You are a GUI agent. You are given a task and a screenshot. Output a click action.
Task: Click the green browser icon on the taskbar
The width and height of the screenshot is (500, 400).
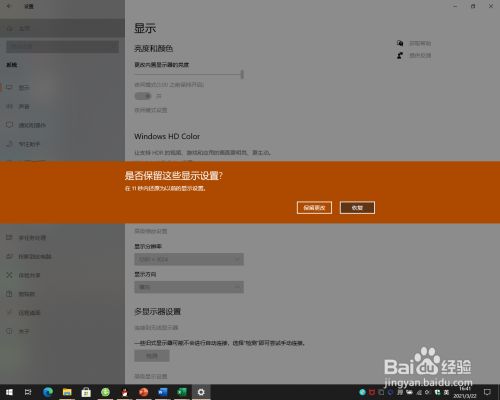pos(105,392)
